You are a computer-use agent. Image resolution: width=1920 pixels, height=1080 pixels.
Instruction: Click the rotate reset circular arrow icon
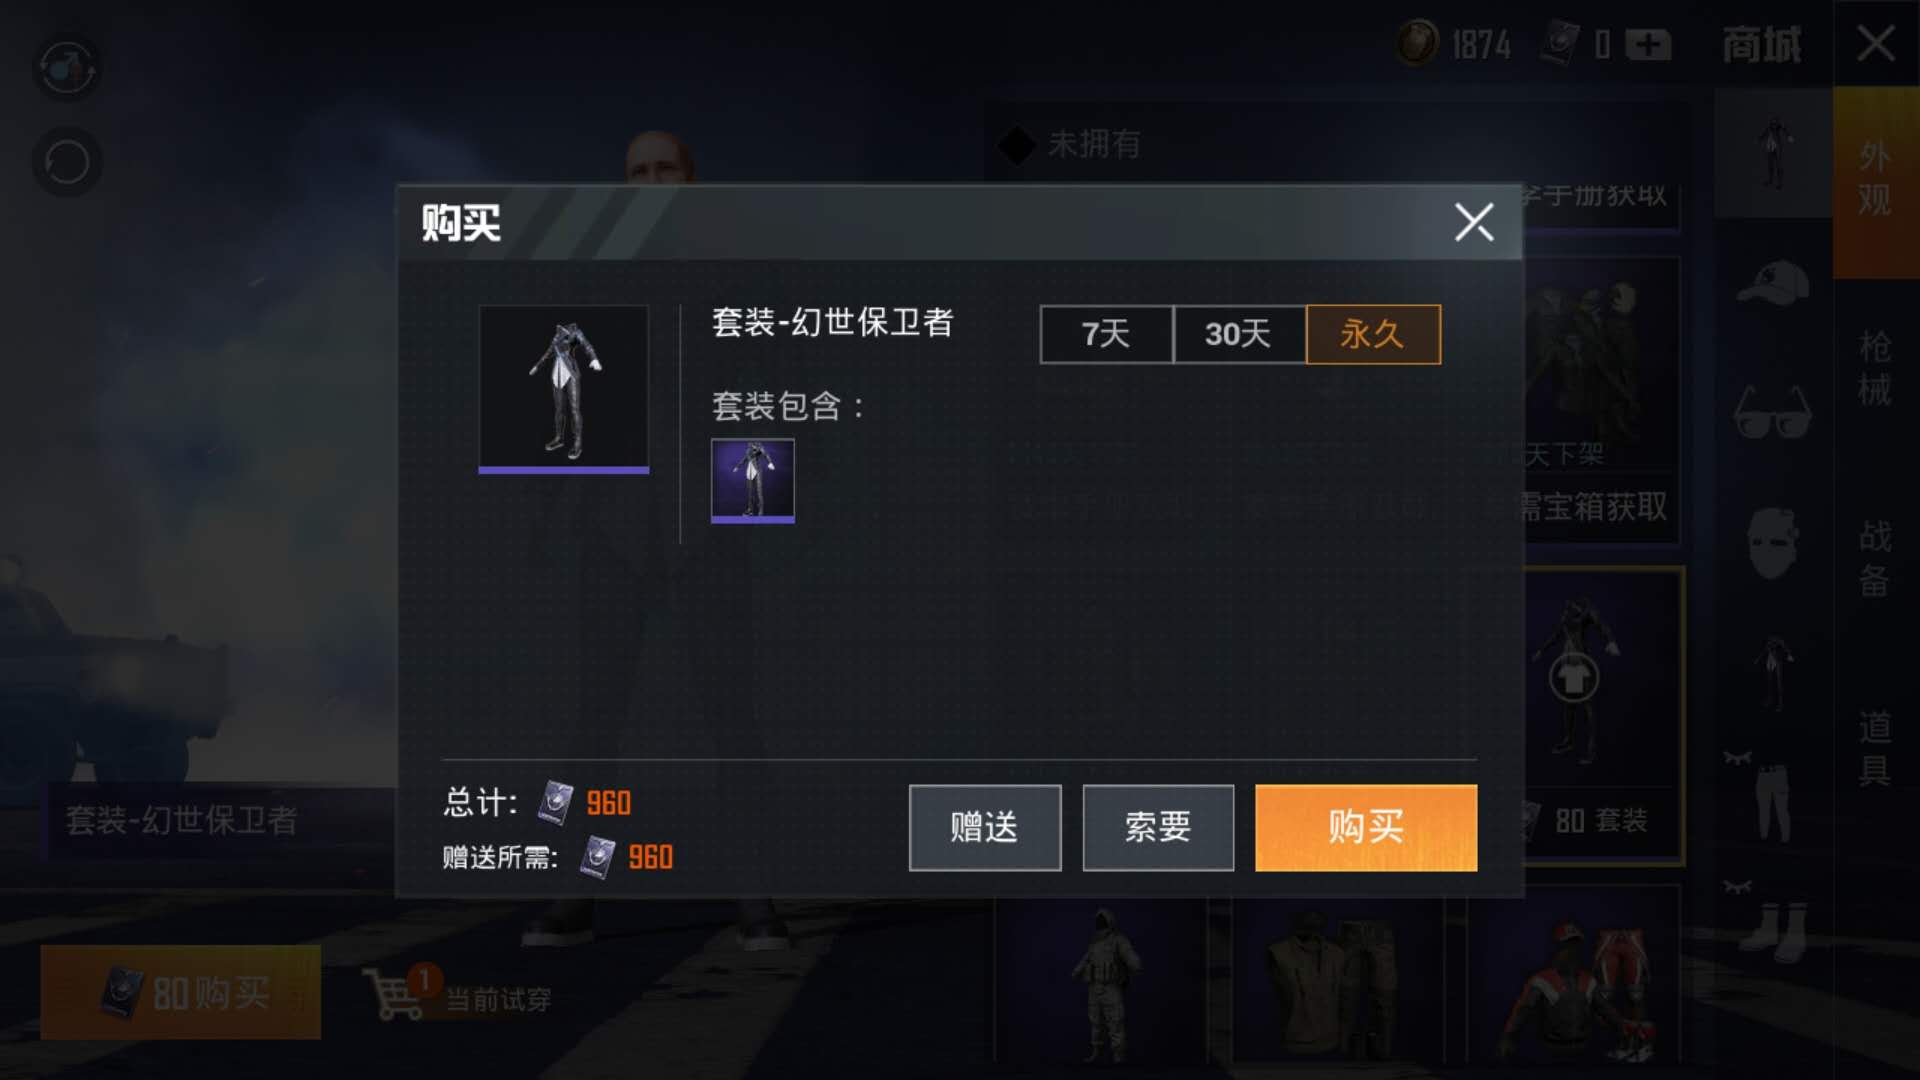tap(67, 161)
